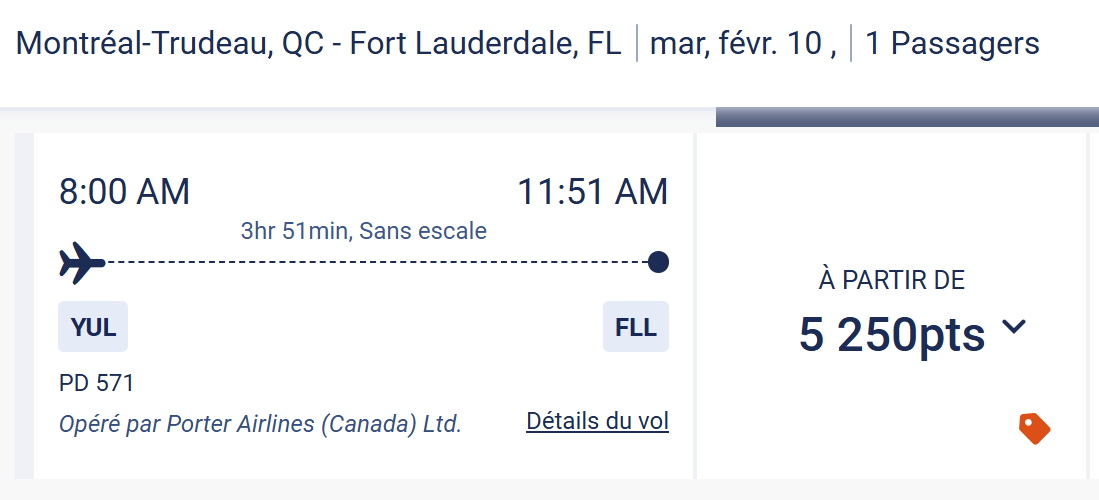The height and width of the screenshot is (500, 1099).
Task: Click the airplane departure icon
Action: (82, 263)
